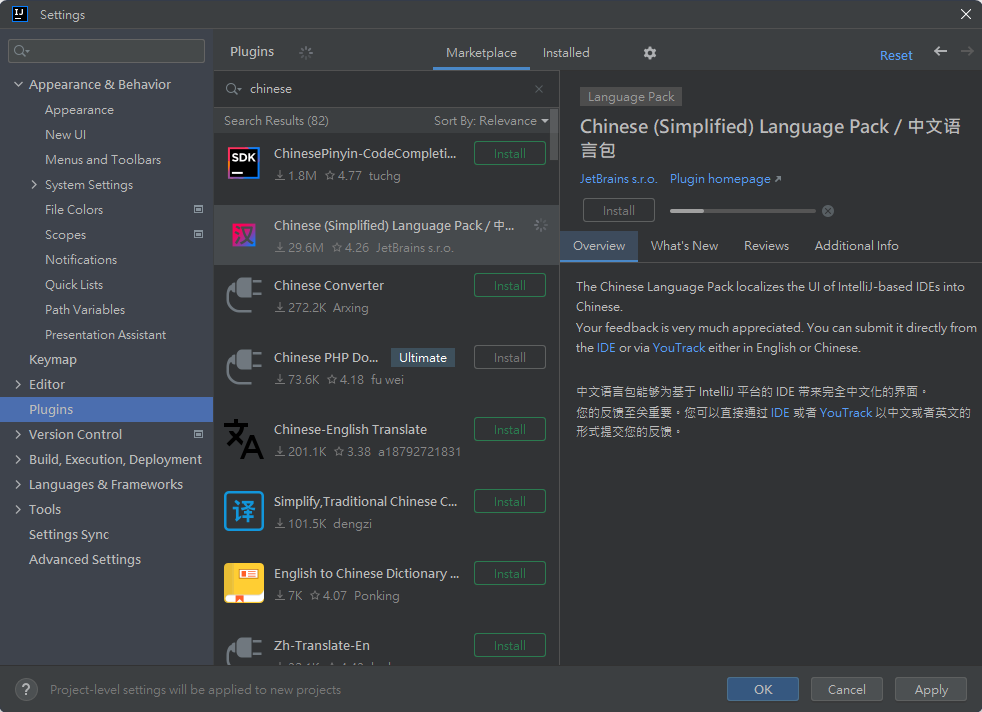Expand Version Control section
This screenshot has width=982, height=712.
tap(18, 434)
